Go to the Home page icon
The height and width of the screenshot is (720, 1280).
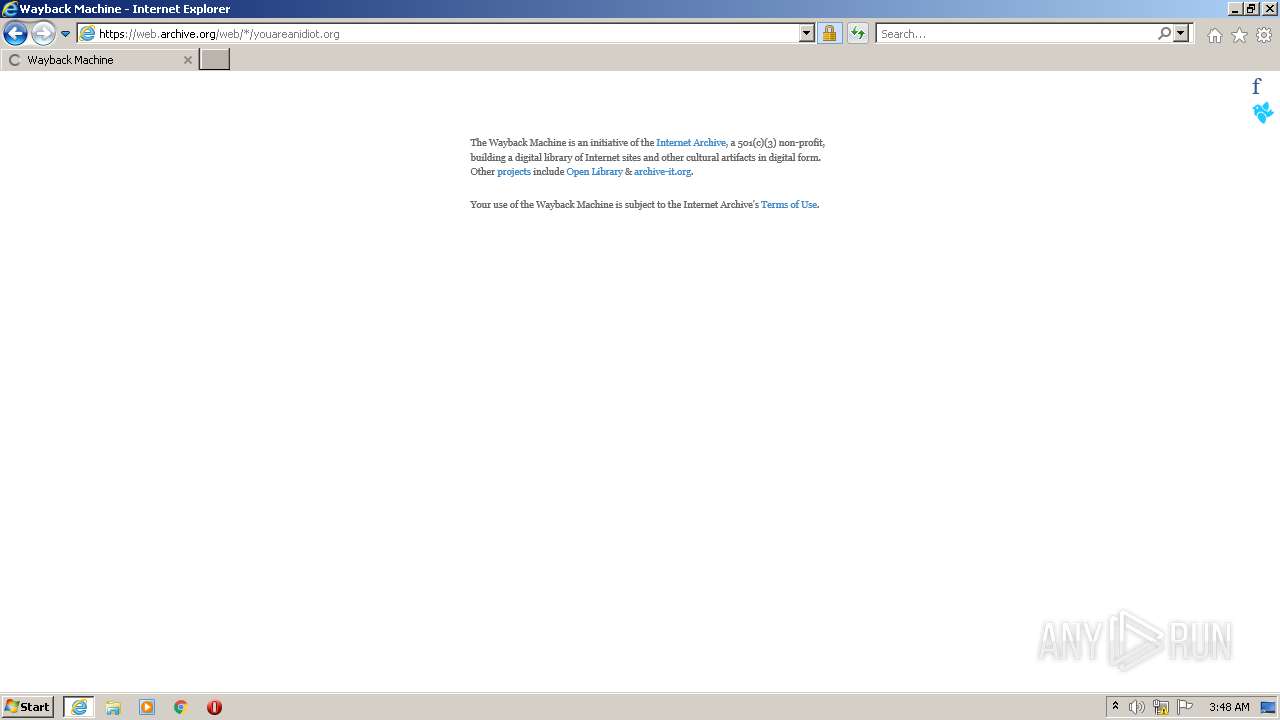click(x=1214, y=35)
